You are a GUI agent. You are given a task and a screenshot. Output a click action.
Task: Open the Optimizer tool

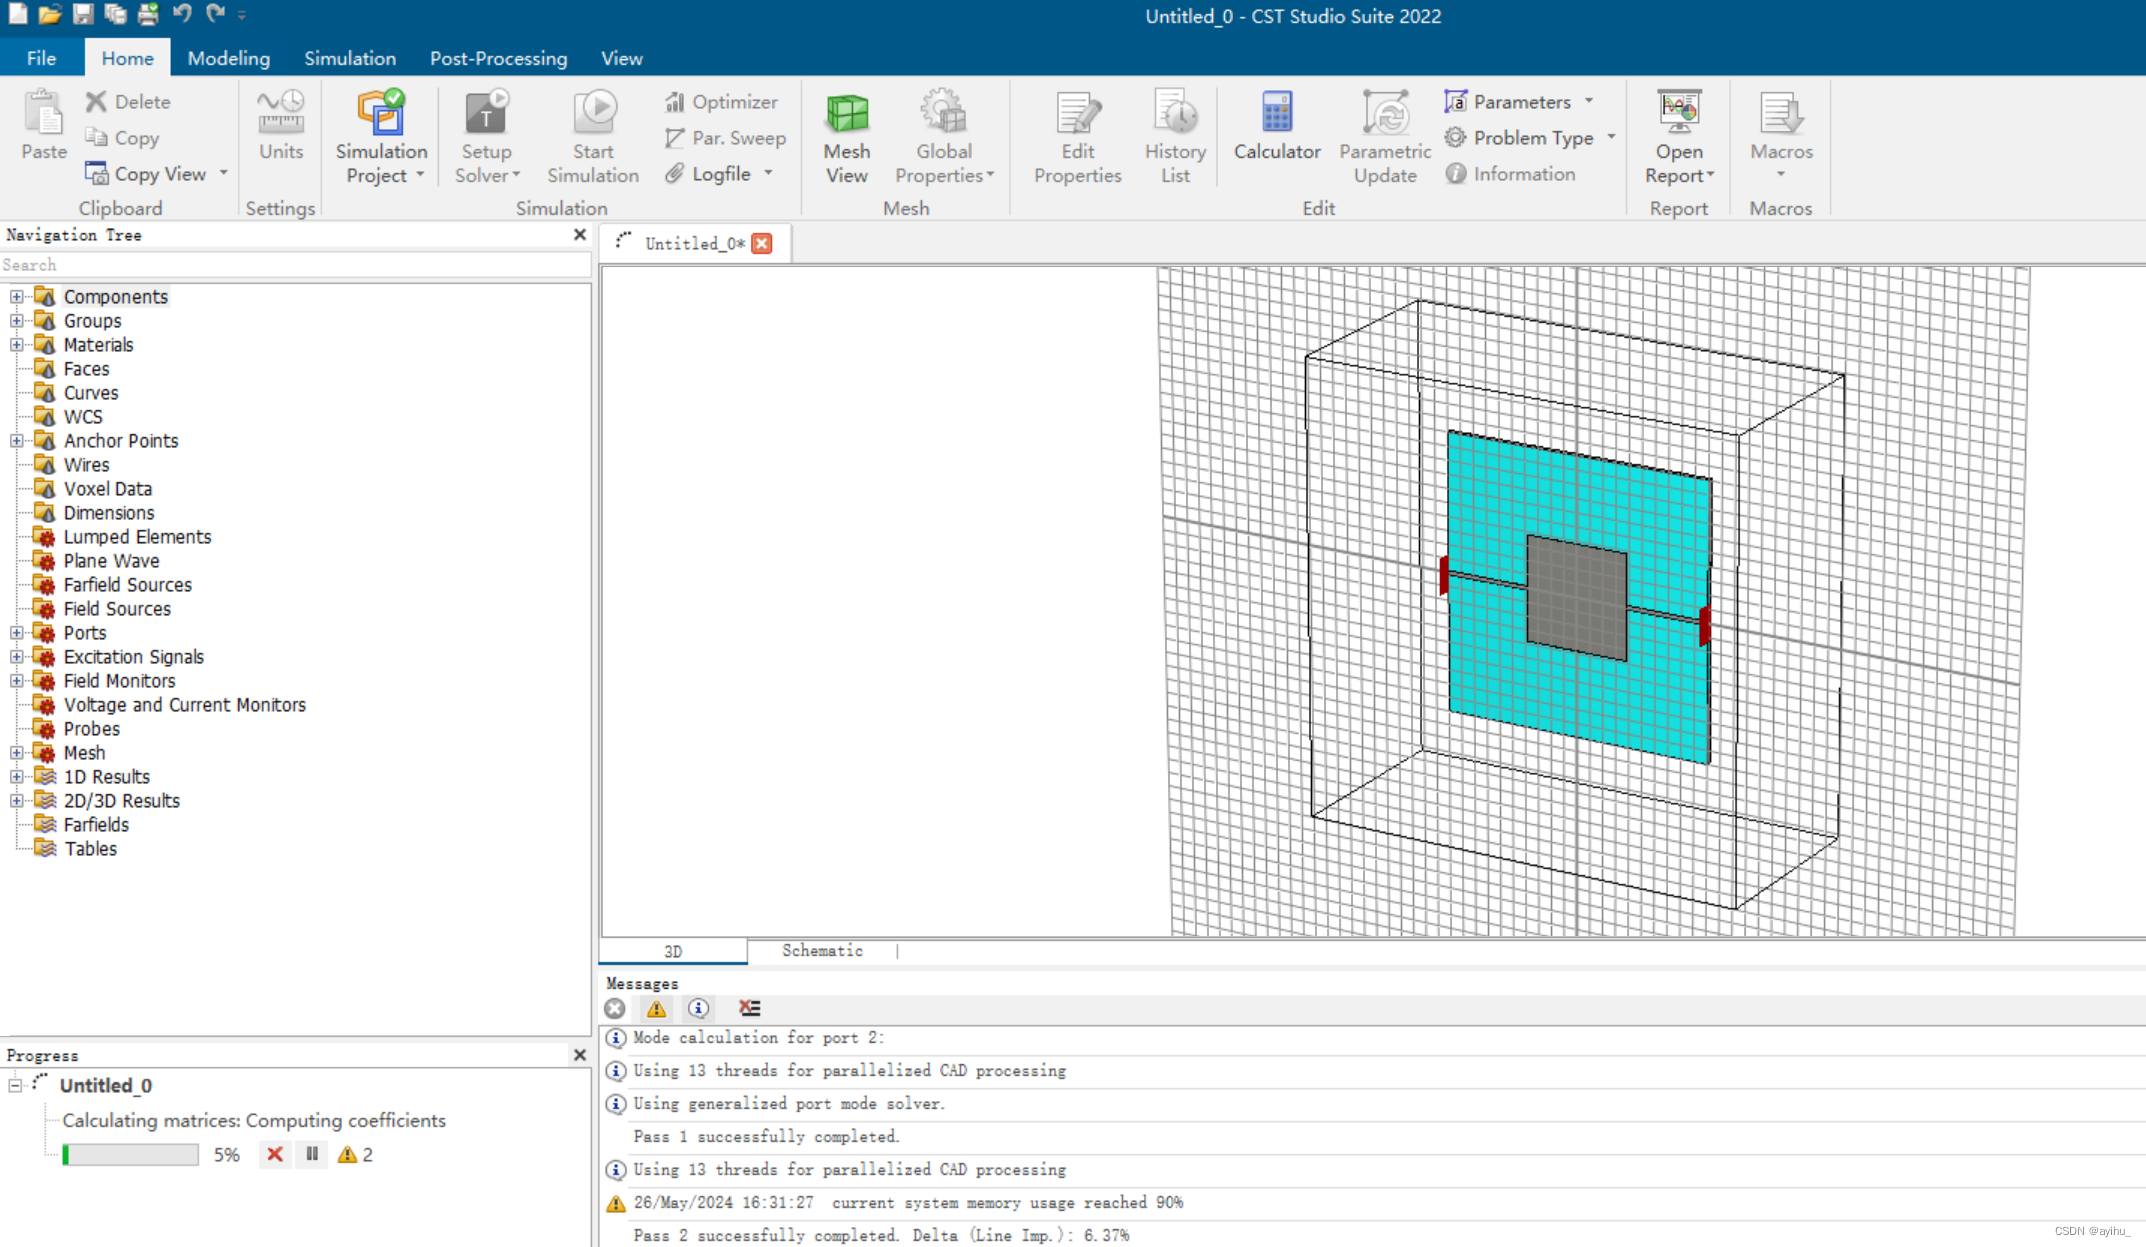[x=720, y=102]
